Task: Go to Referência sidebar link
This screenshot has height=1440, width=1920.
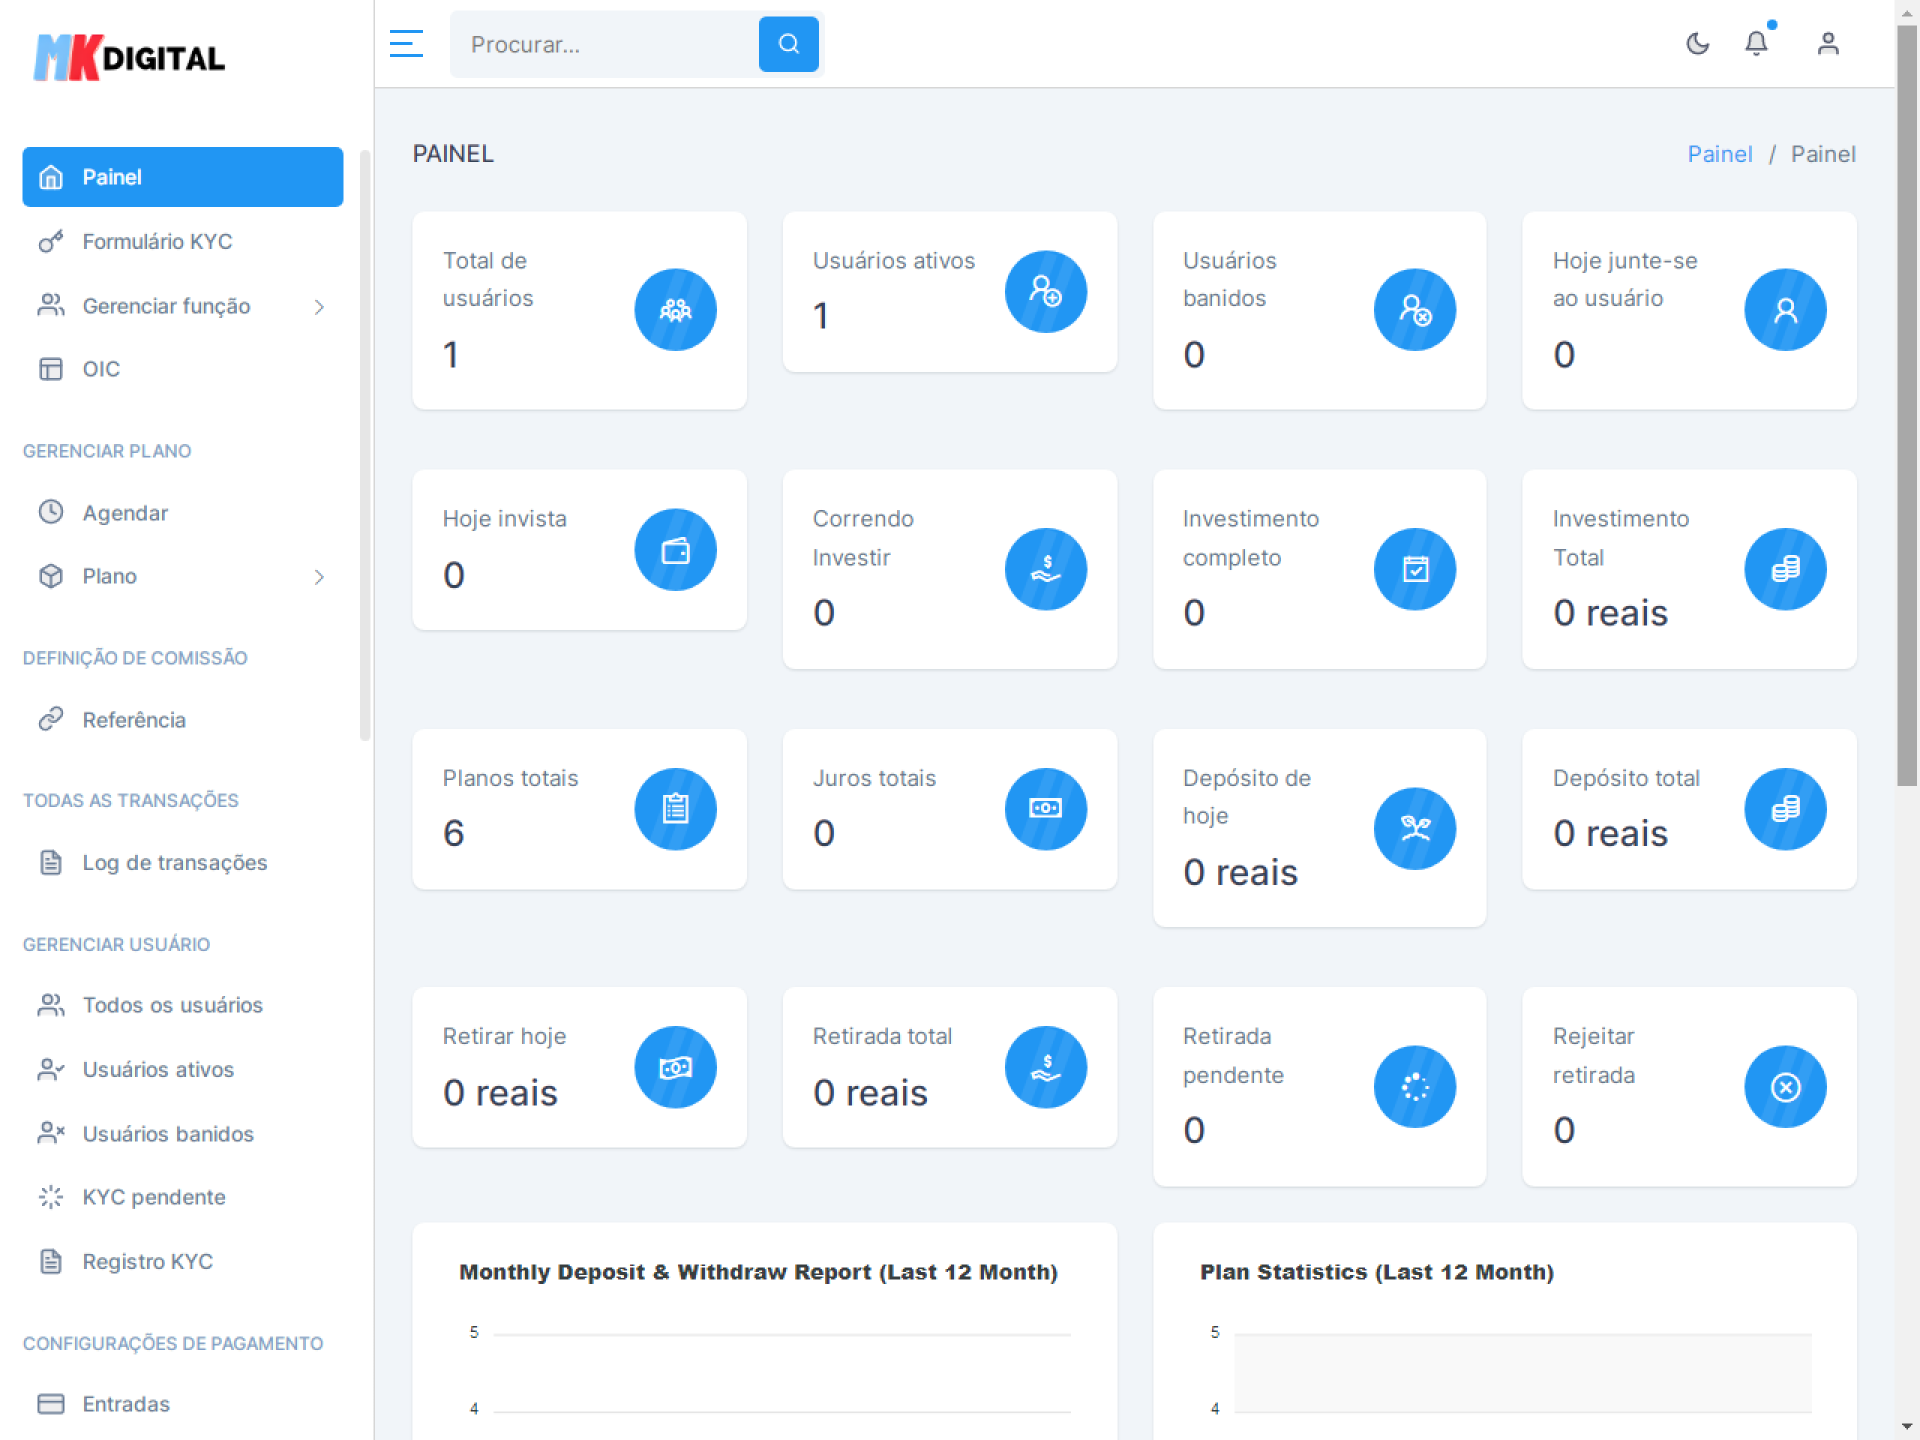Action: 133,720
